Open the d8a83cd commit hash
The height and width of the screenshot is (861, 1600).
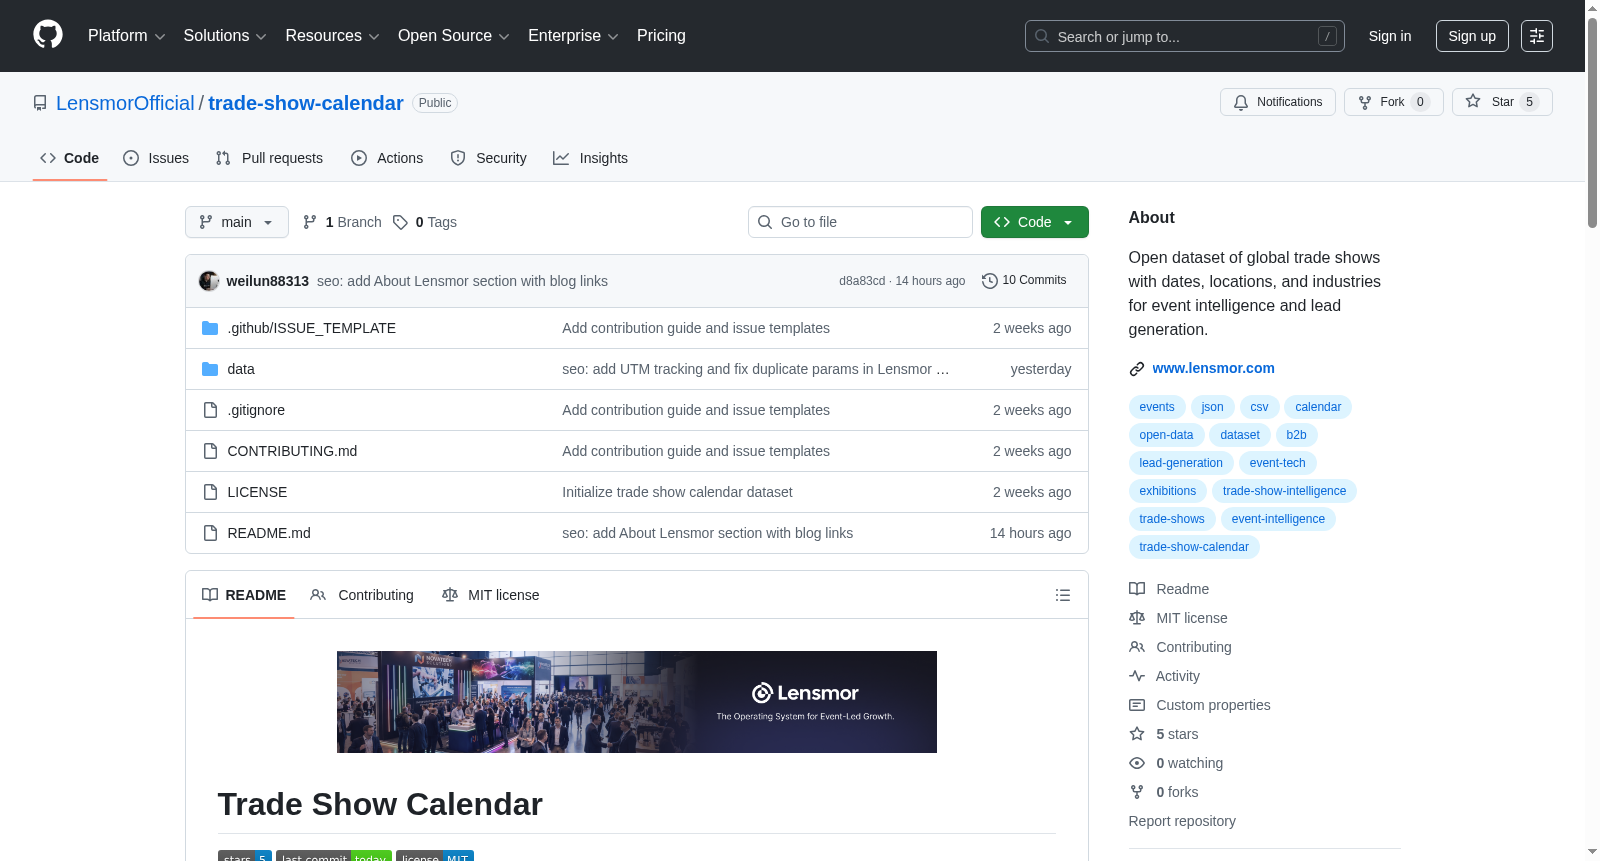coord(862,281)
